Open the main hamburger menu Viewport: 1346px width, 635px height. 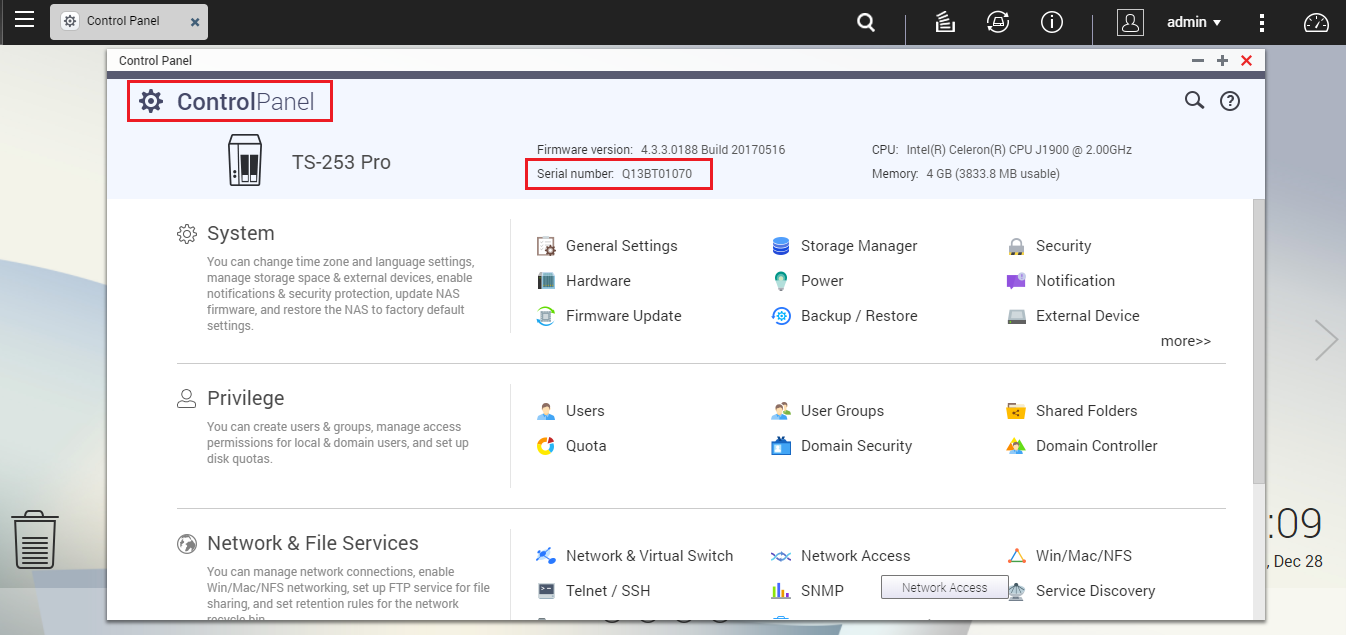coord(24,19)
